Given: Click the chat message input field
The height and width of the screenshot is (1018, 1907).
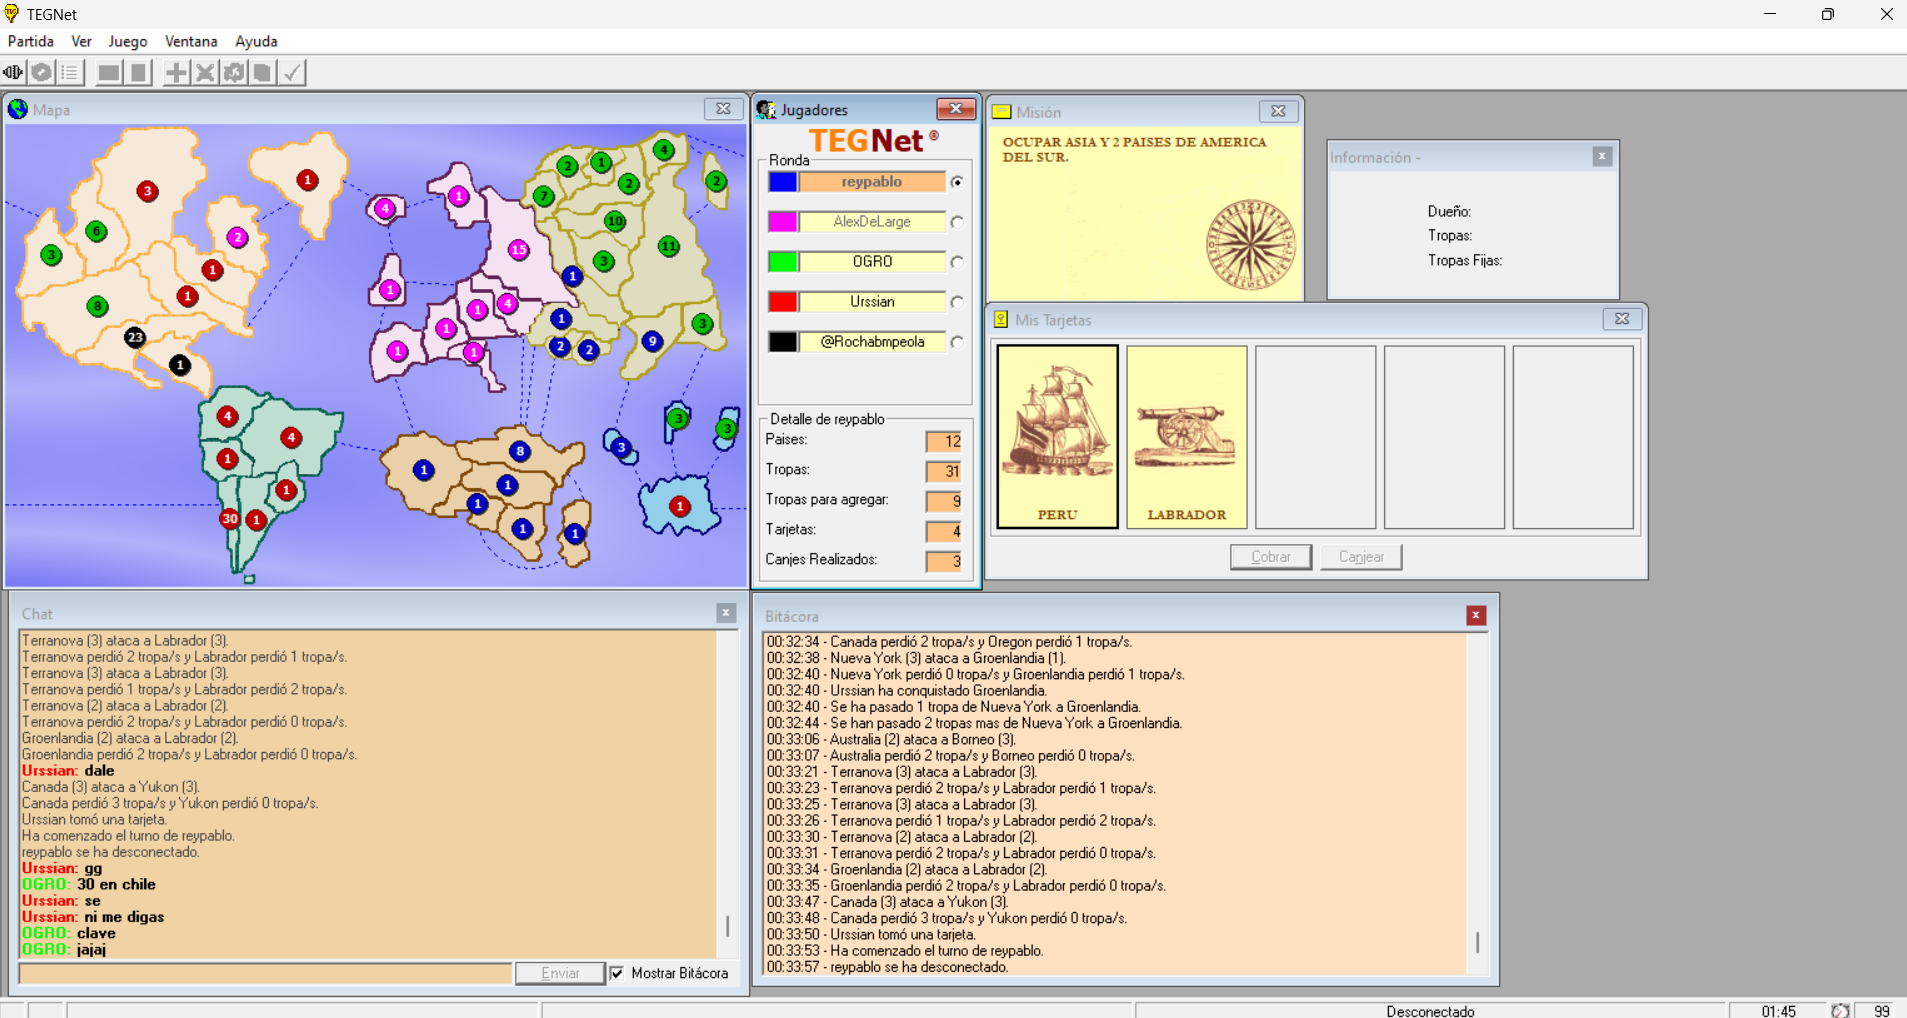Looking at the screenshot, I should [265, 973].
